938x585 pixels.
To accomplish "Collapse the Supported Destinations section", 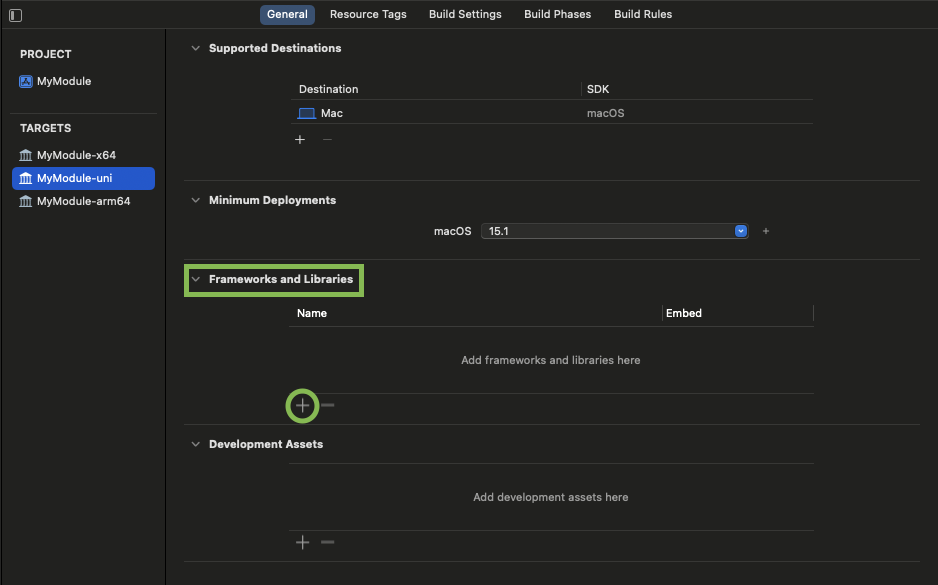I will pyautogui.click(x=196, y=48).
